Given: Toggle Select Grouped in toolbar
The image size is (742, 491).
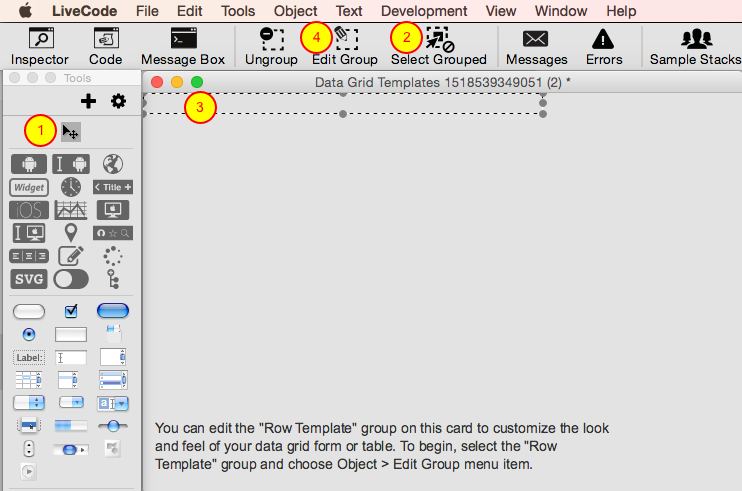Looking at the screenshot, I should (x=439, y=46).
